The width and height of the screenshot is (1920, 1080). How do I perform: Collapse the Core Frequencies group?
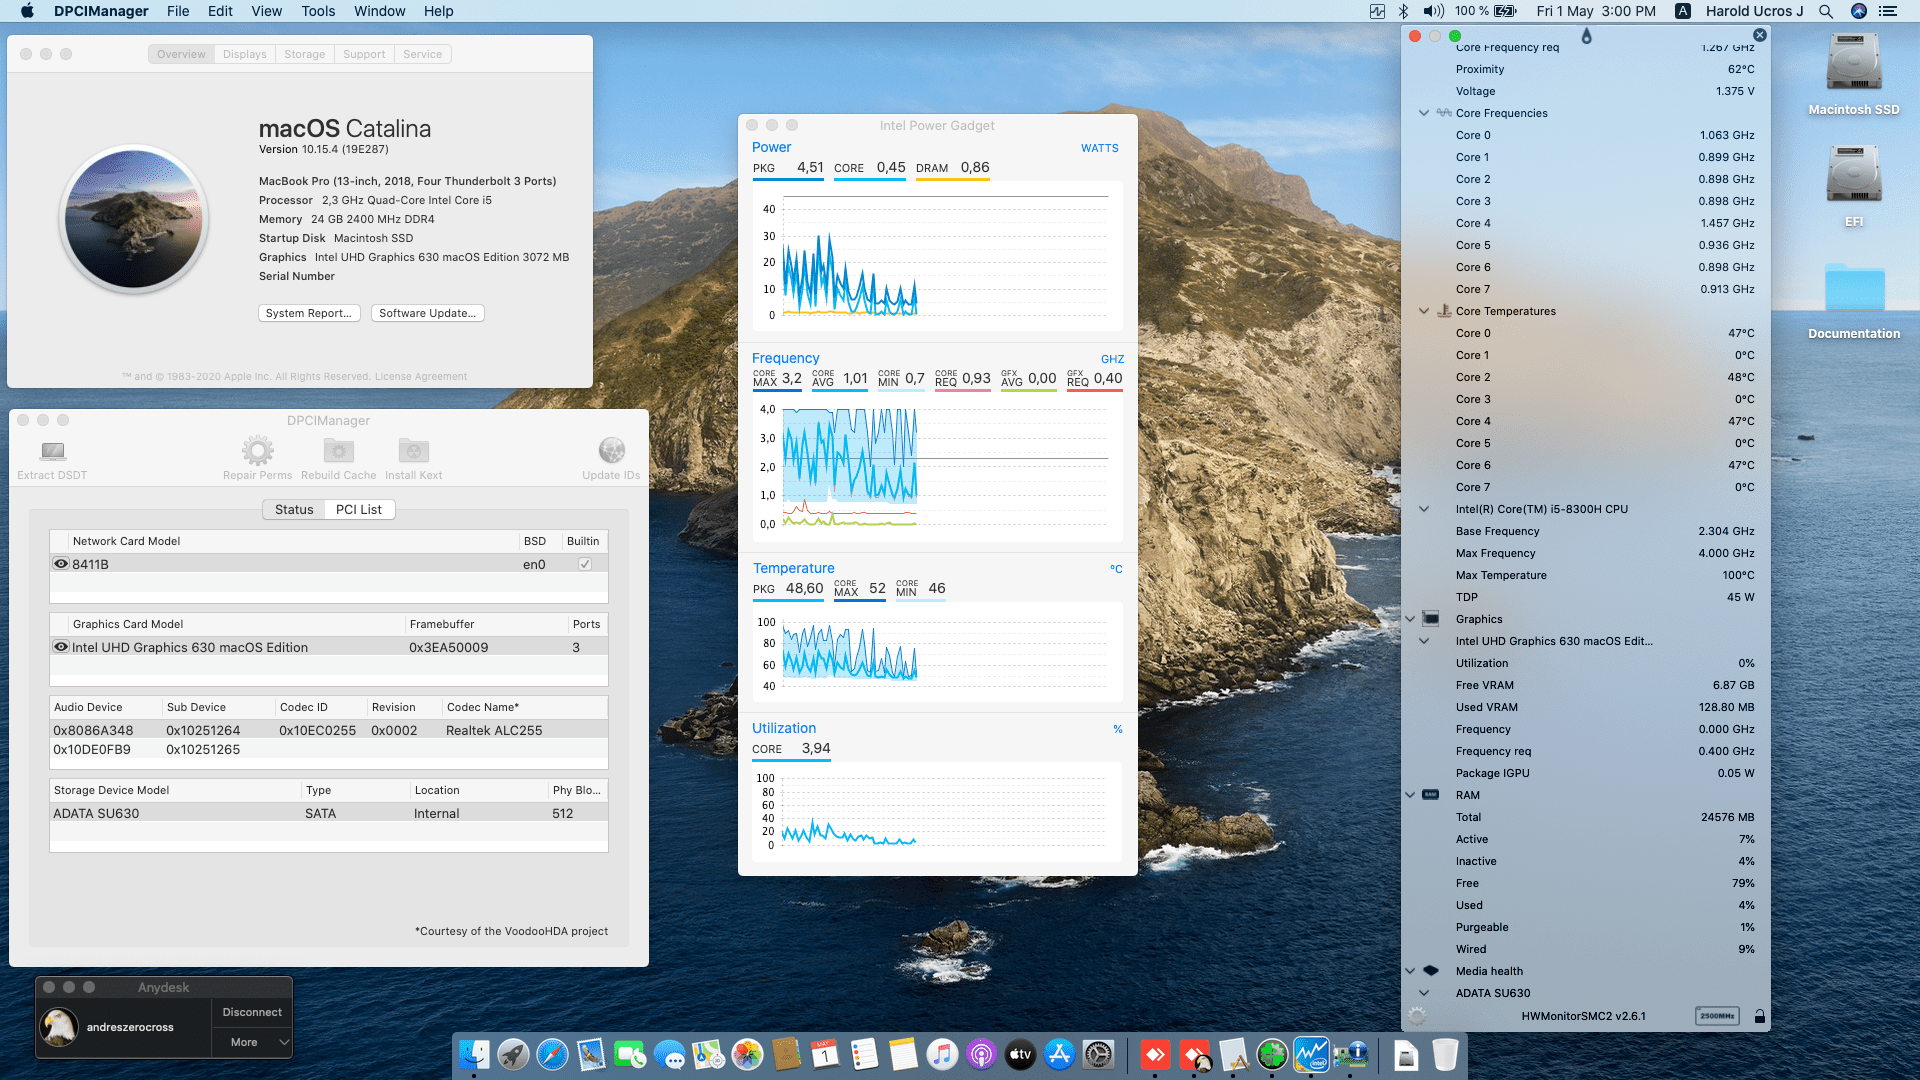(x=1424, y=113)
